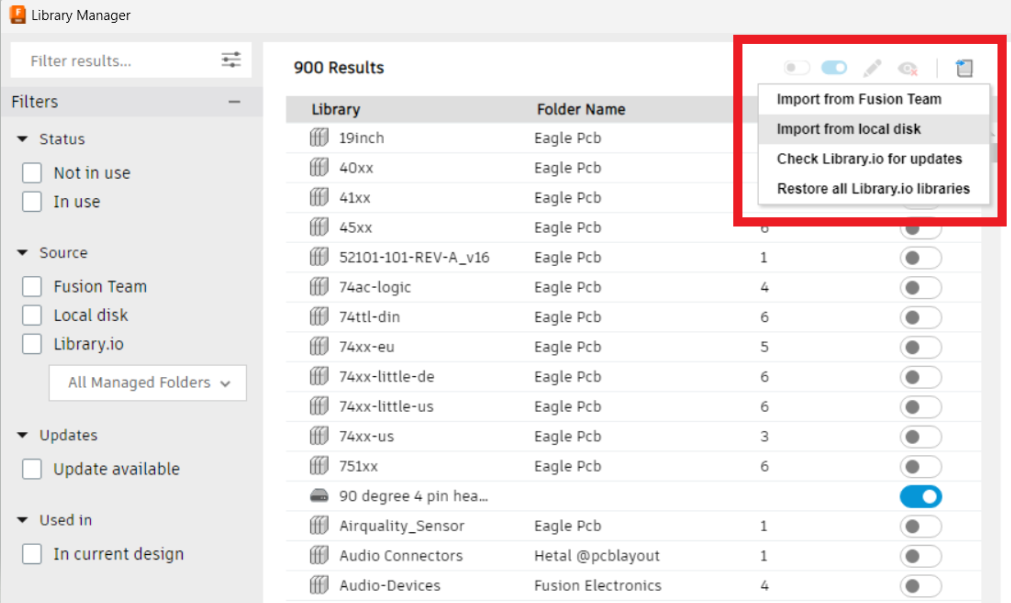The image size is (1011, 603).
Task: Click the pencil edit library icon
Action: [872, 68]
